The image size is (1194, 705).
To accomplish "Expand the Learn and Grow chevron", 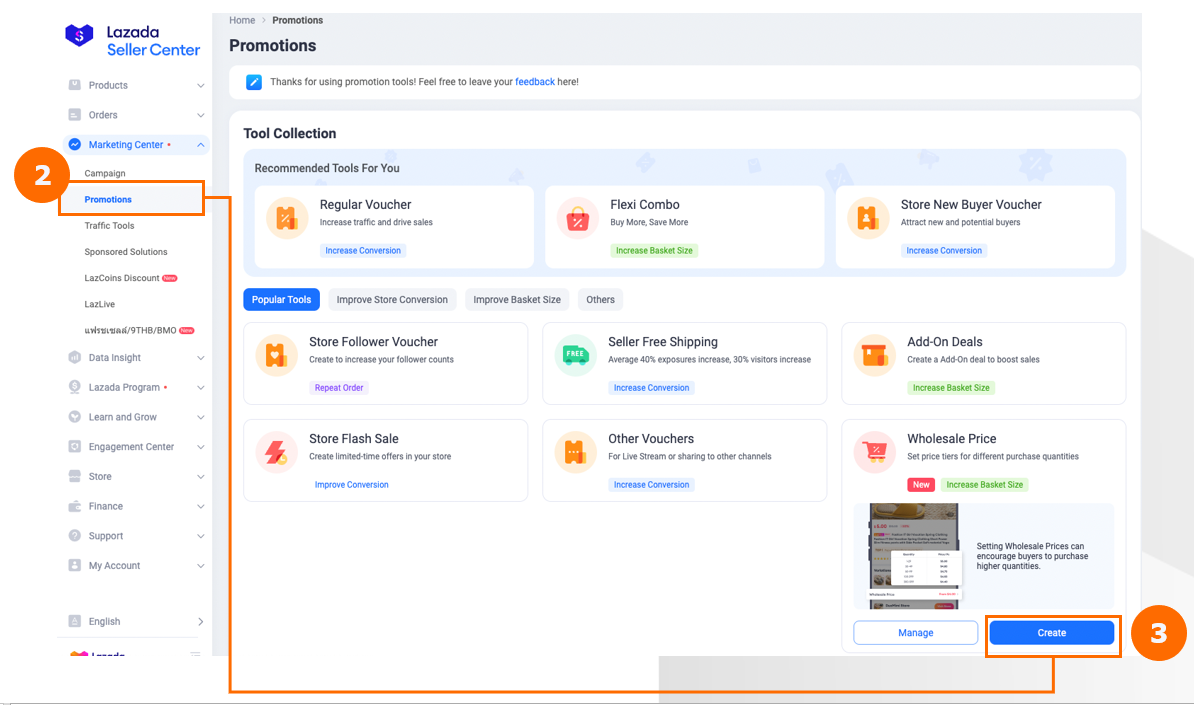I will click(x=200, y=416).
